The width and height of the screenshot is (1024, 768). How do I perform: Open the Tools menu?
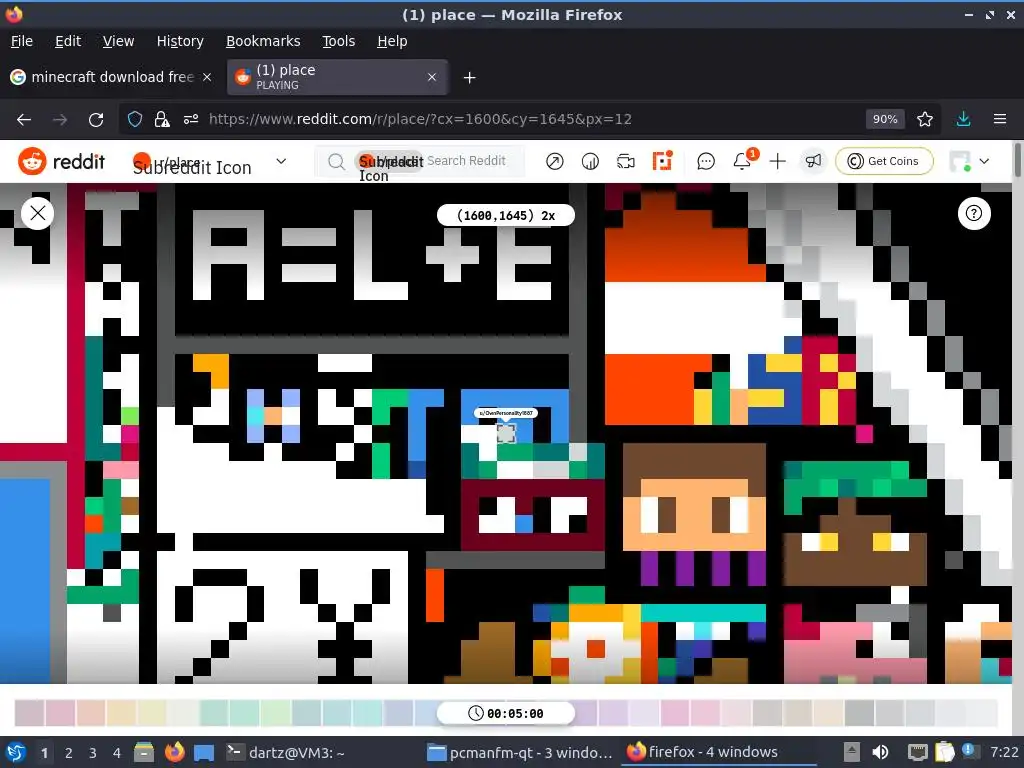coord(338,41)
